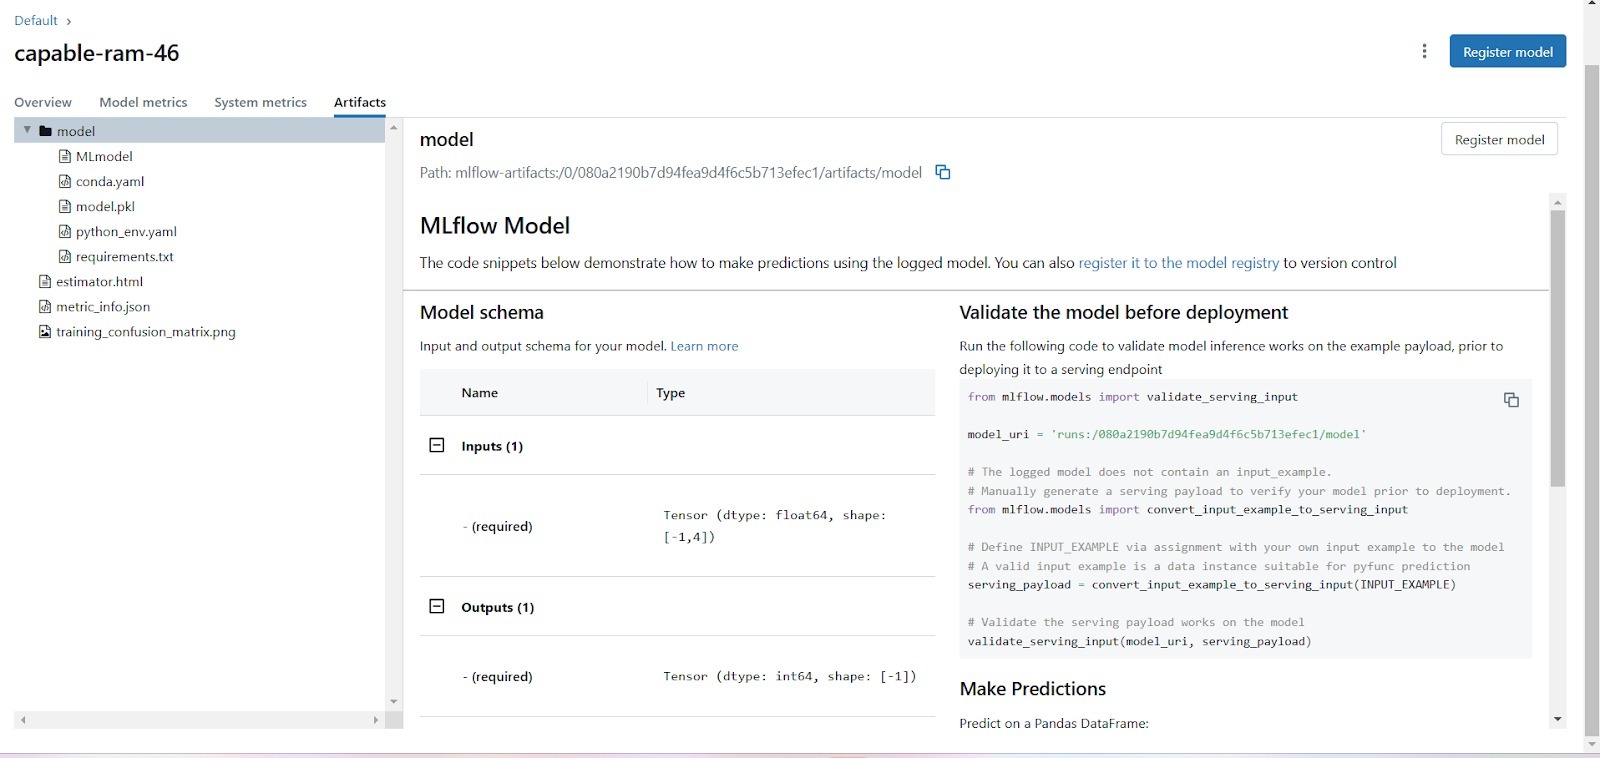The height and width of the screenshot is (758, 1600).
Task: Click the MLmodel file icon
Action: pyautogui.click(x=65, y=156)
